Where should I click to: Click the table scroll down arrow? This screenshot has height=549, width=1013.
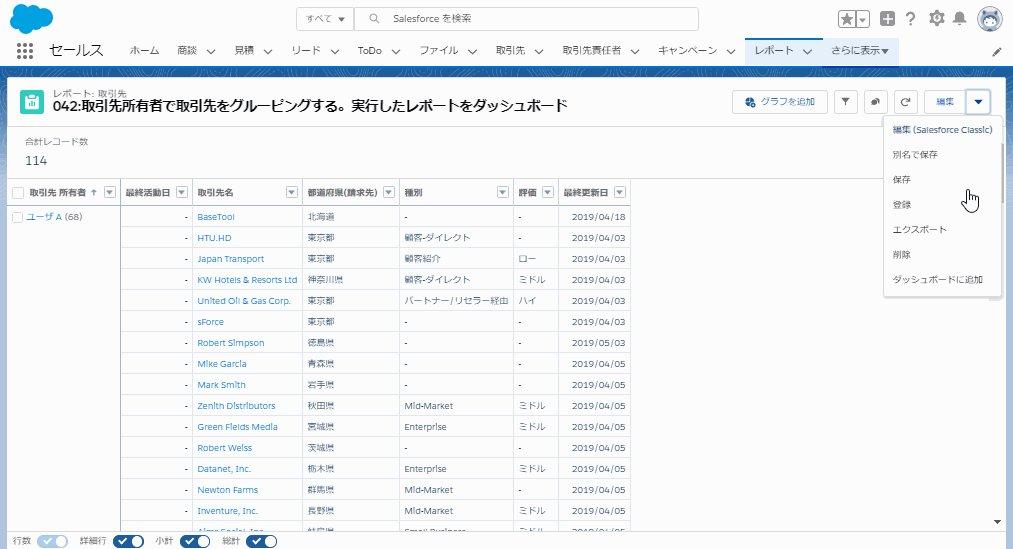coord(997,522)
